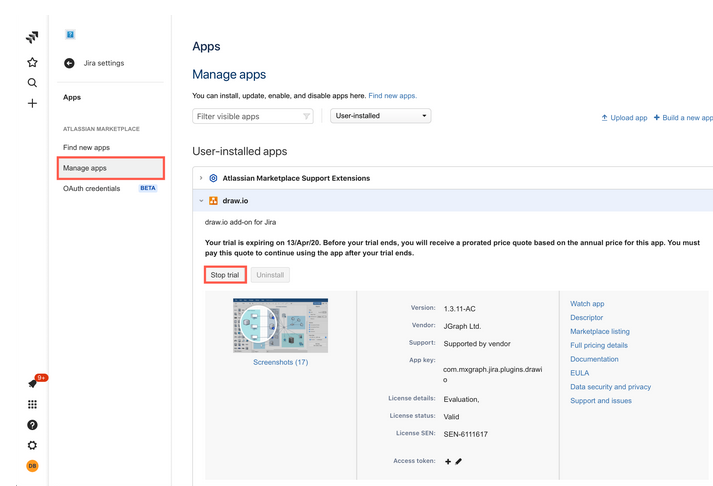This screenshot has height=486, width=713.
Task: Click Supported by vendor text
Action: click(x=477, y=344)
